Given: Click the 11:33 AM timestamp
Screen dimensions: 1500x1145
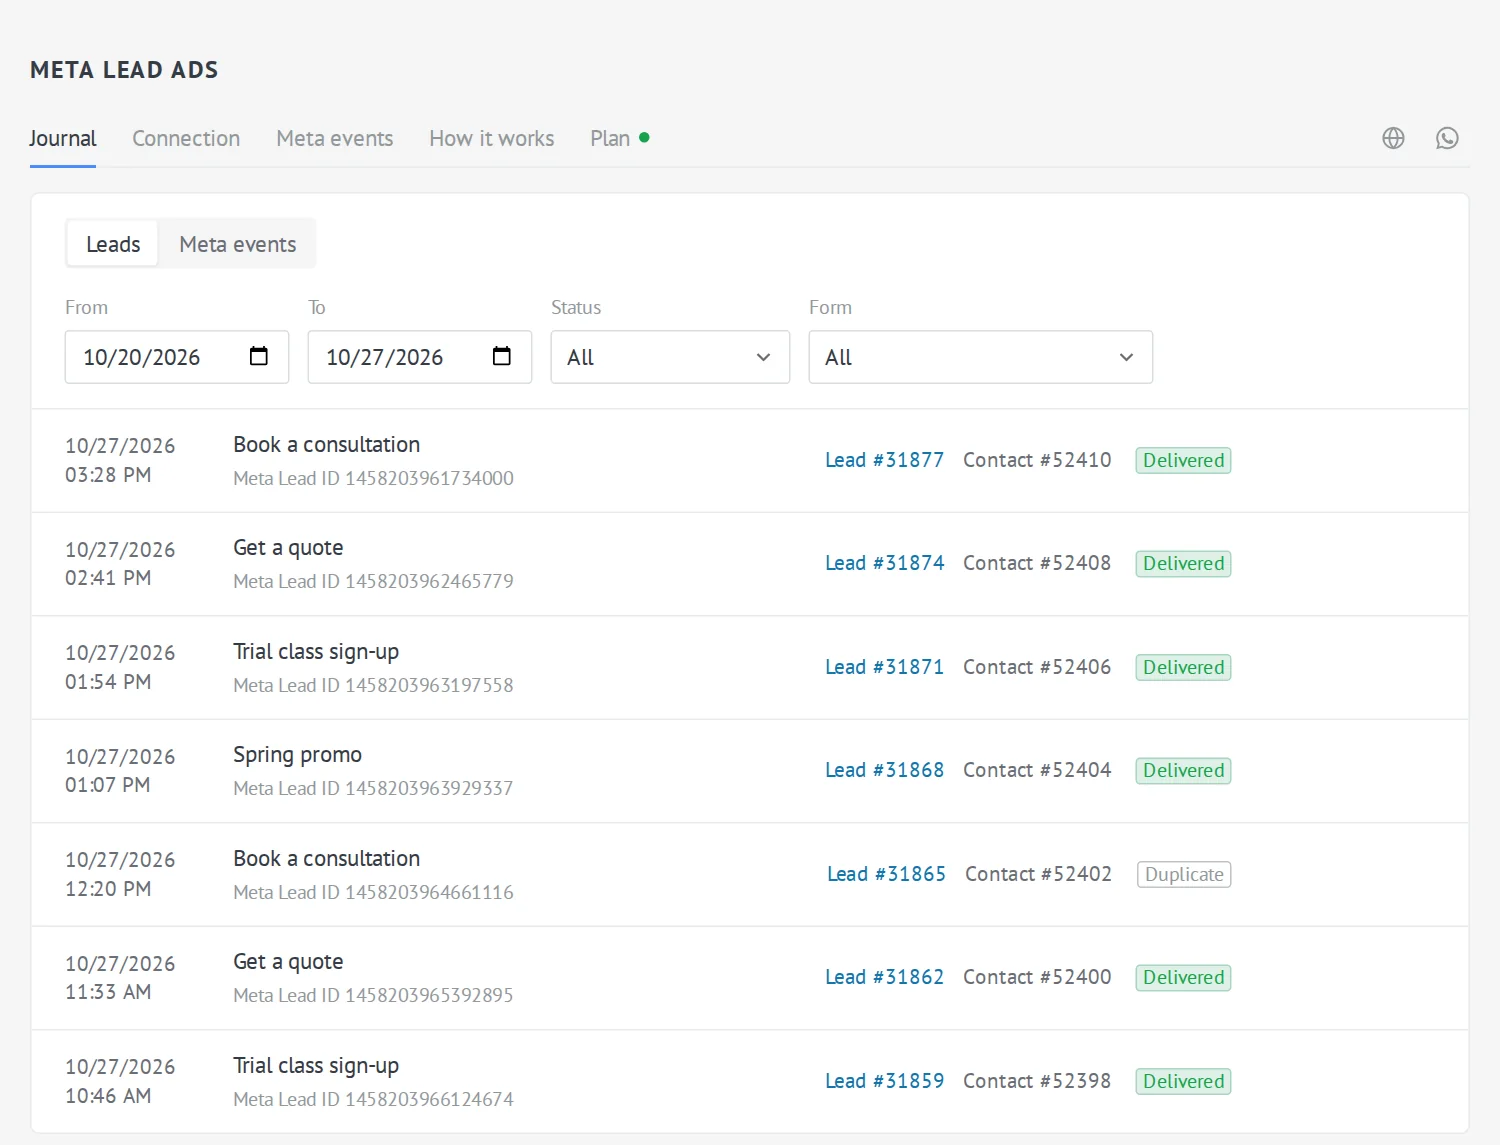Looking at the screenshot, I should tap(108, 992).
